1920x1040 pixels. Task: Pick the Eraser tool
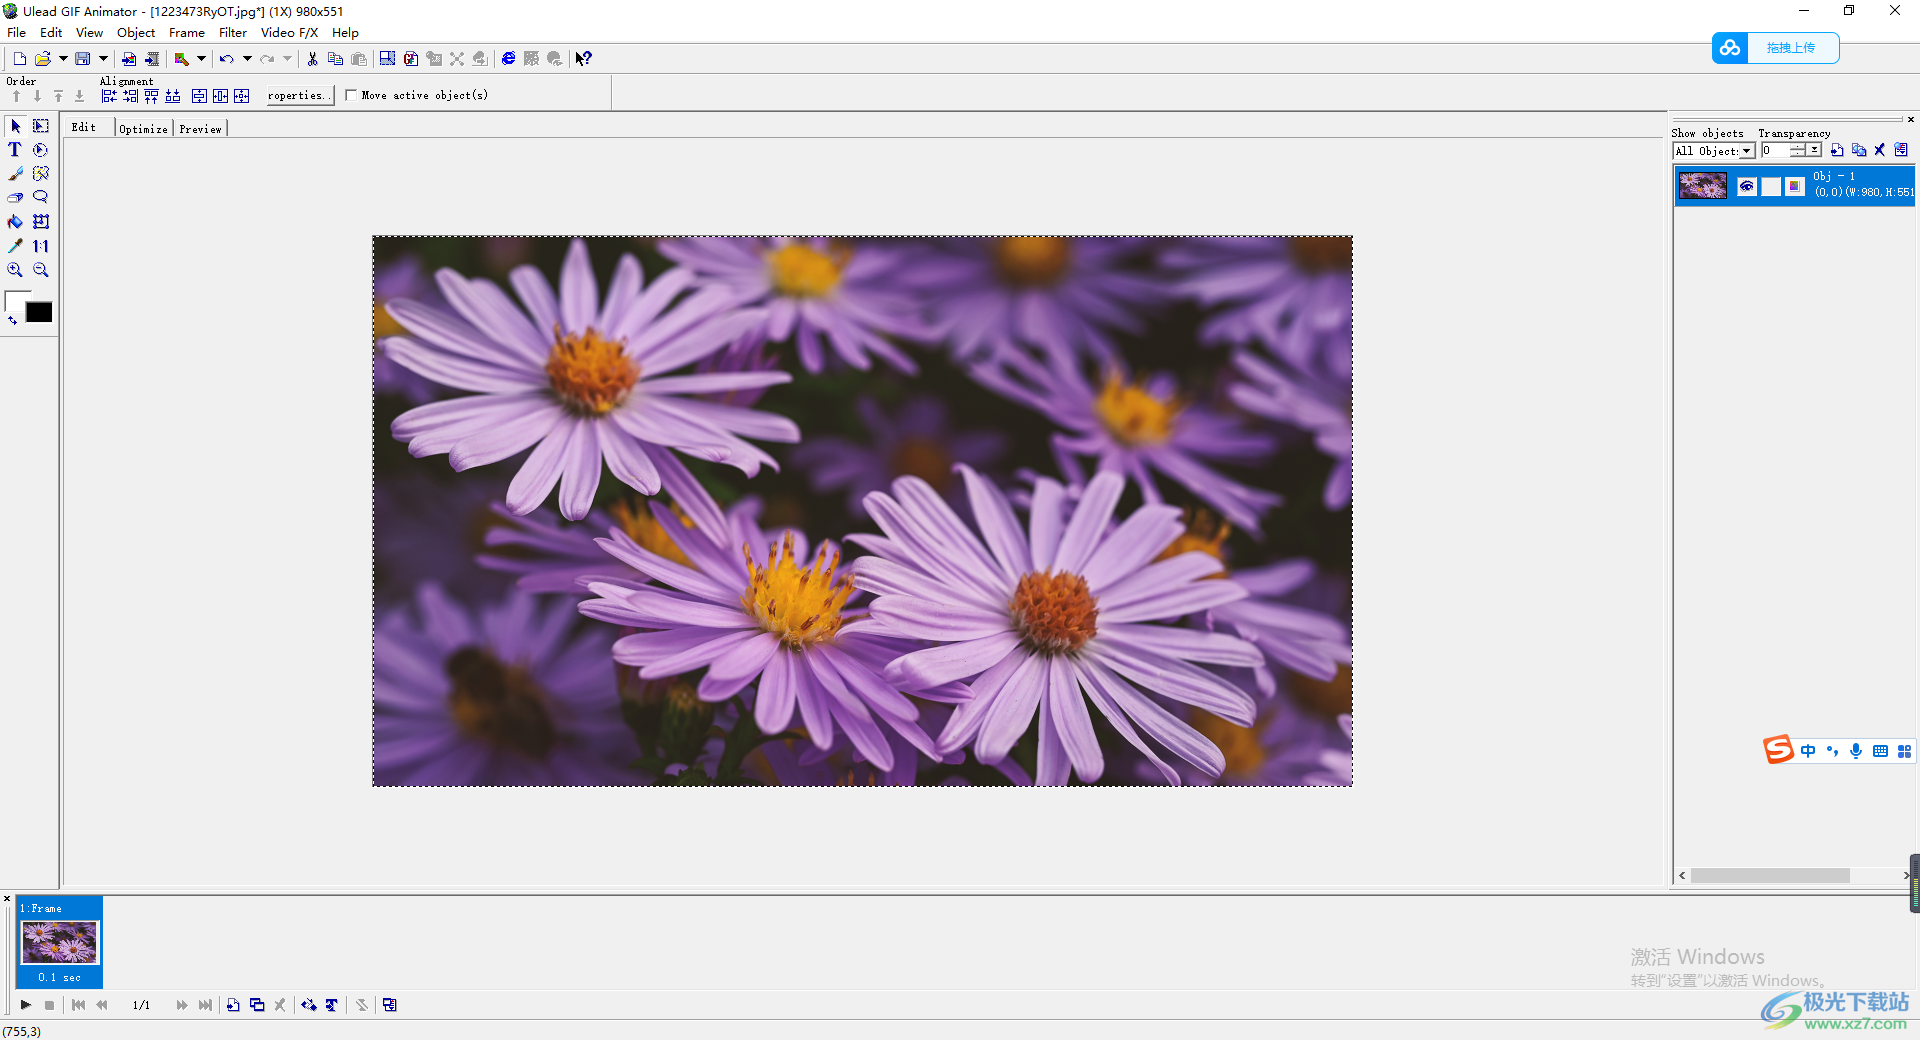tap(15, 198)
